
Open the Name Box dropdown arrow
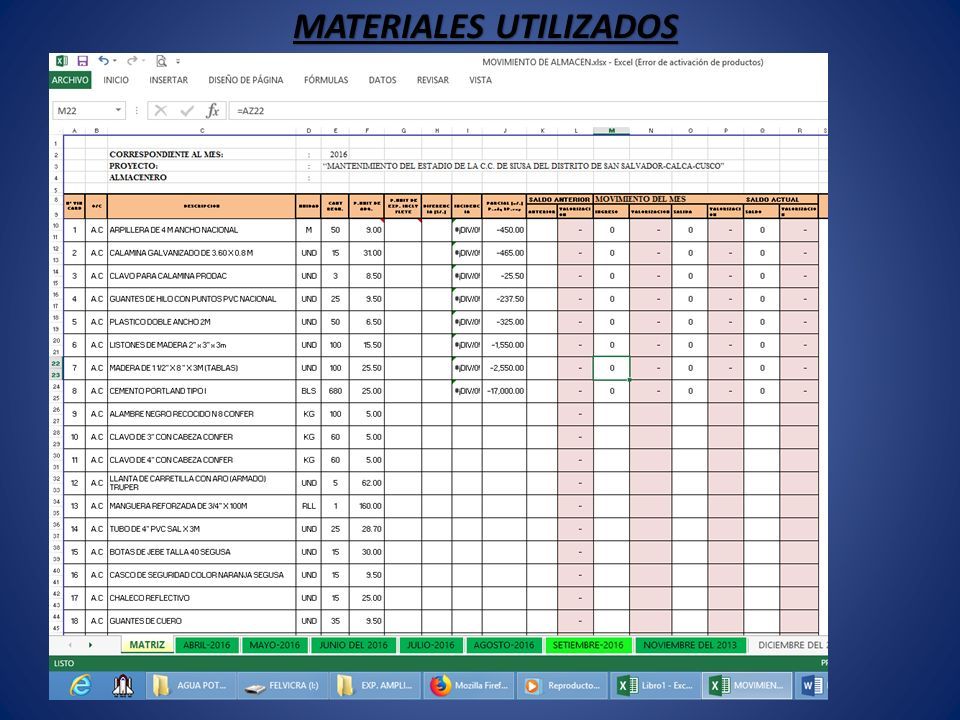[118, 110]
